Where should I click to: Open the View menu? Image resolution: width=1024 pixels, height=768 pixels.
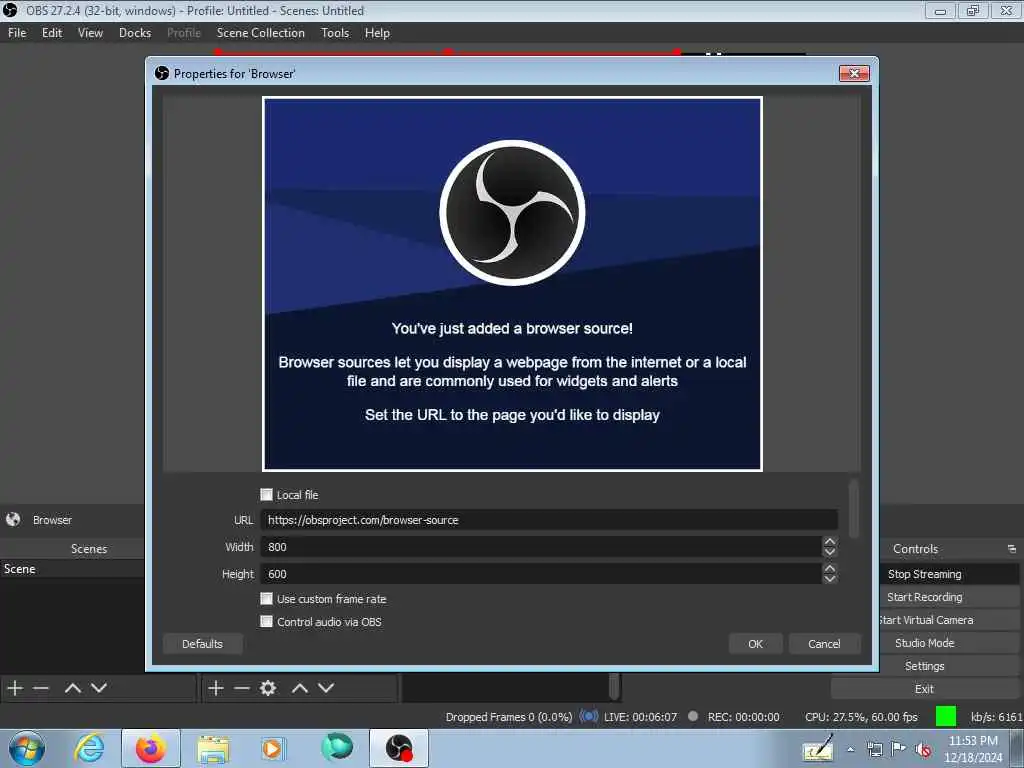pos(90,33)
